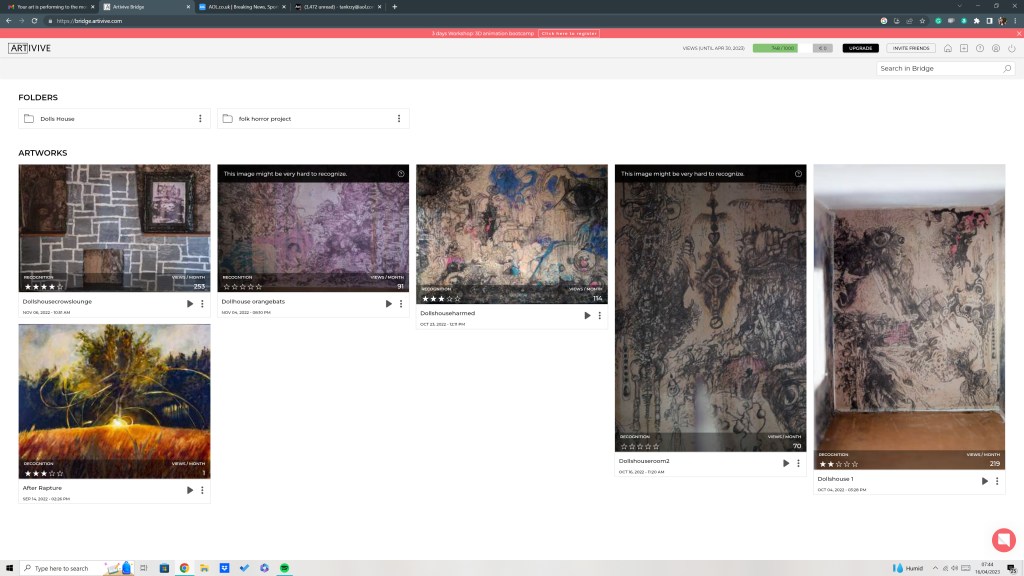Open the user account profile icon
The width and height of the screenshot is (1024, 576).
click(996, 48)
